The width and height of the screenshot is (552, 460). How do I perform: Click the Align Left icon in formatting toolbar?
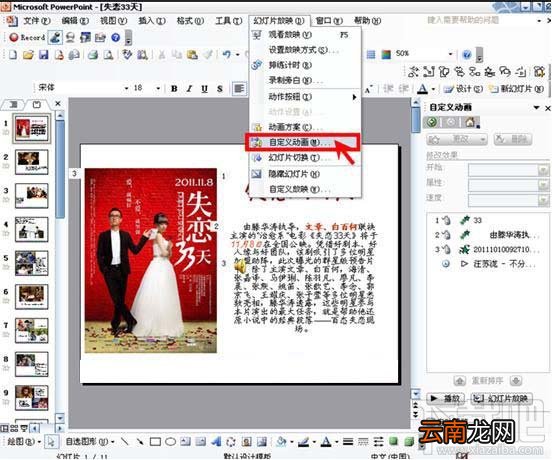click(x=239, y=88)
